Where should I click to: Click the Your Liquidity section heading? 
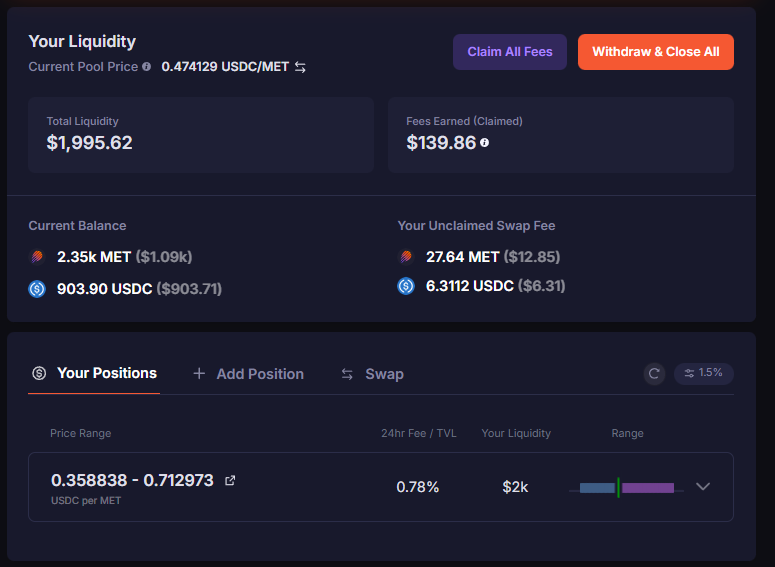(x=82, y=42)
